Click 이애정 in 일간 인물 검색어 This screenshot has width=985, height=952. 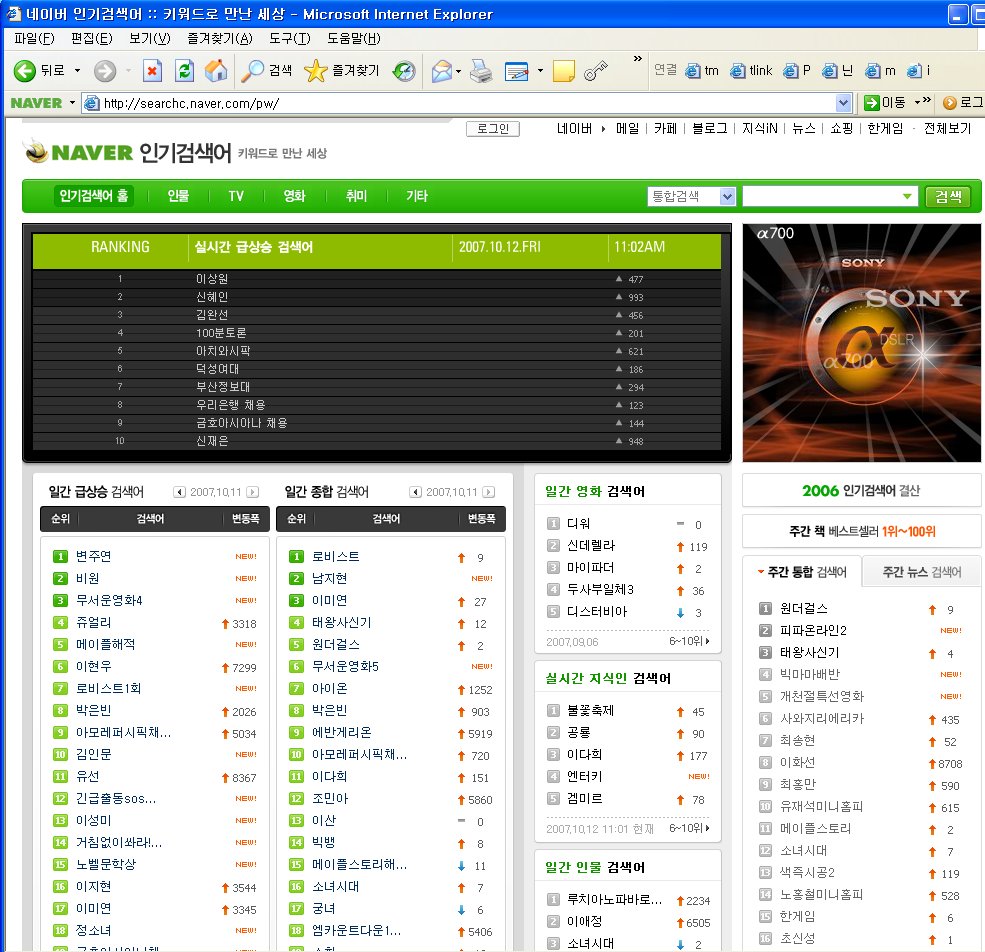(x=584, y=921)
